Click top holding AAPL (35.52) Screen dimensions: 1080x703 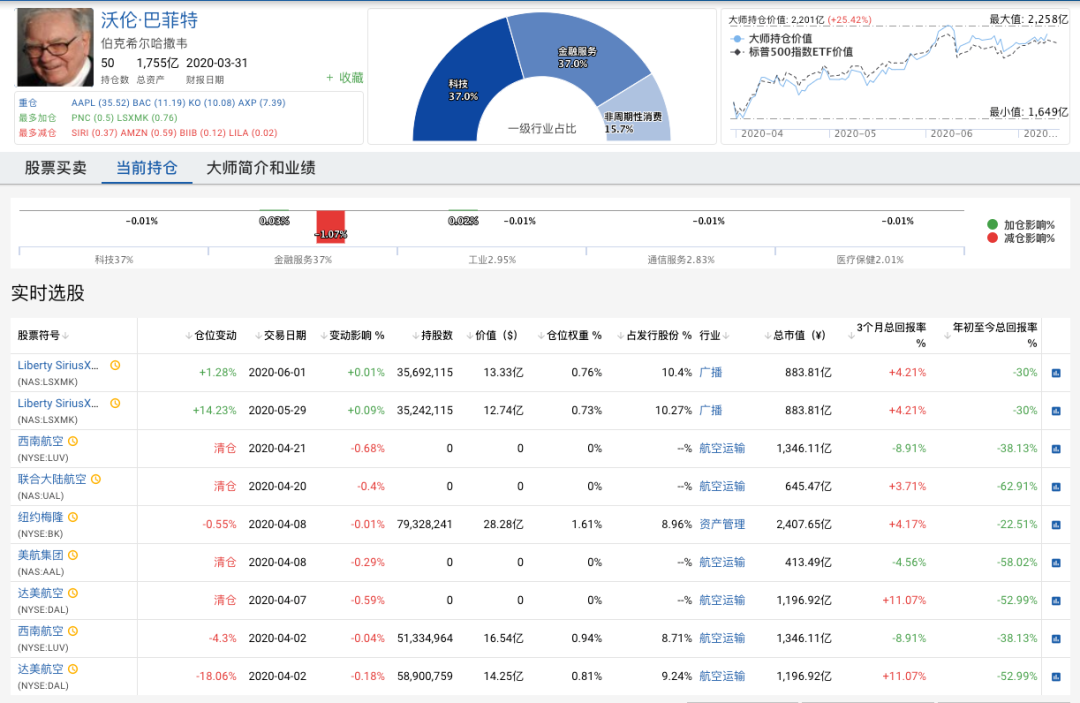click(x=100, y=103)
